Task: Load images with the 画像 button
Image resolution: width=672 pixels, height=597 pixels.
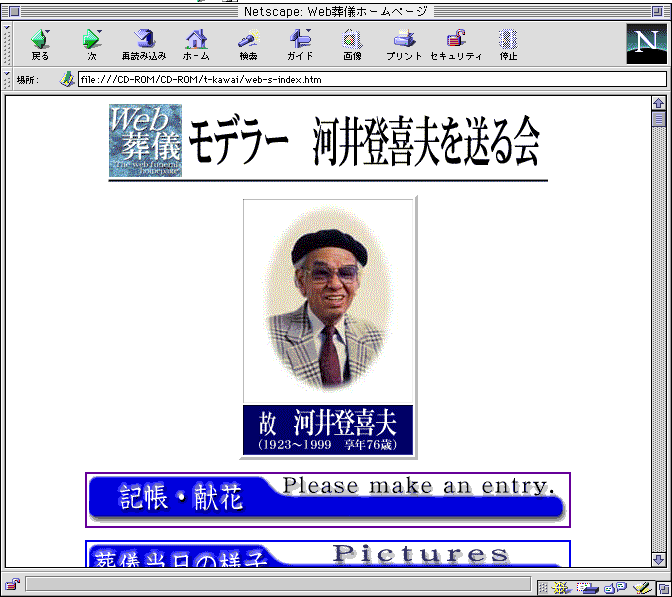Action: point(352,44)
